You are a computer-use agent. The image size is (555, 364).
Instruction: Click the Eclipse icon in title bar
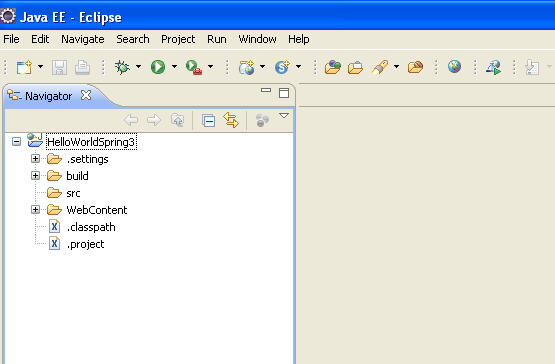click(x=8, y=16)
